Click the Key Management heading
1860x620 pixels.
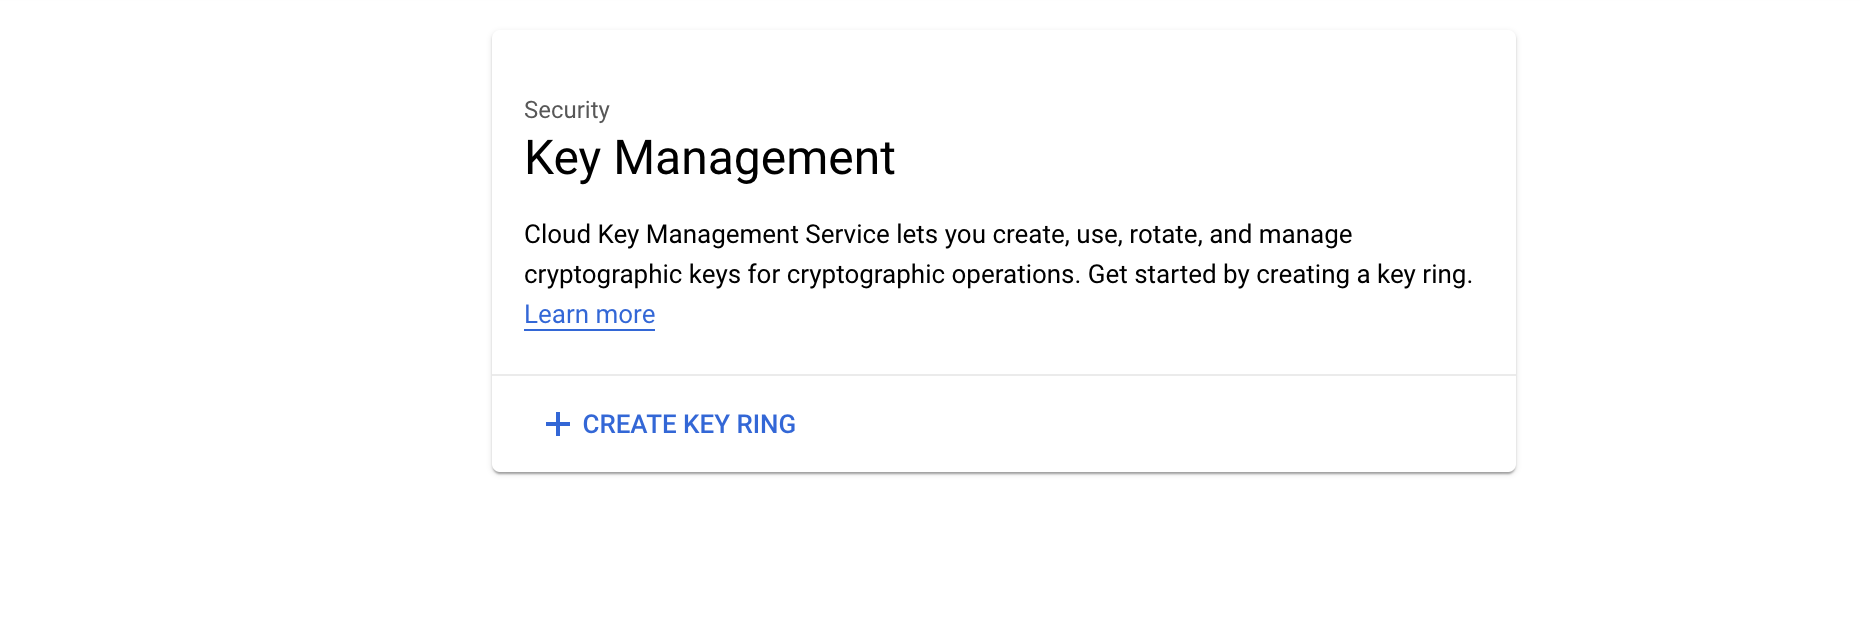709,158
